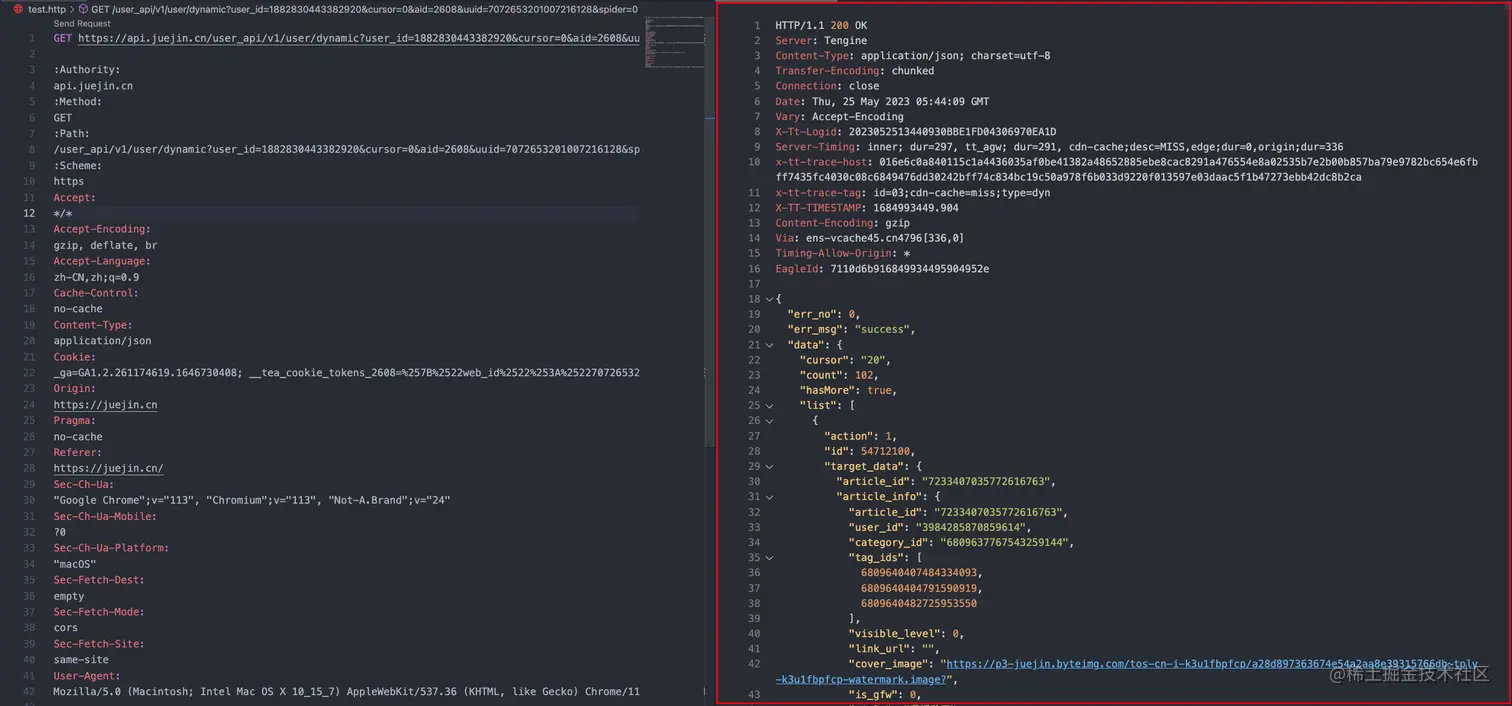Click Send Request above line 1
Viewport: 1512px width, 706px height.
pyautogui.click(x=82, y=23)
